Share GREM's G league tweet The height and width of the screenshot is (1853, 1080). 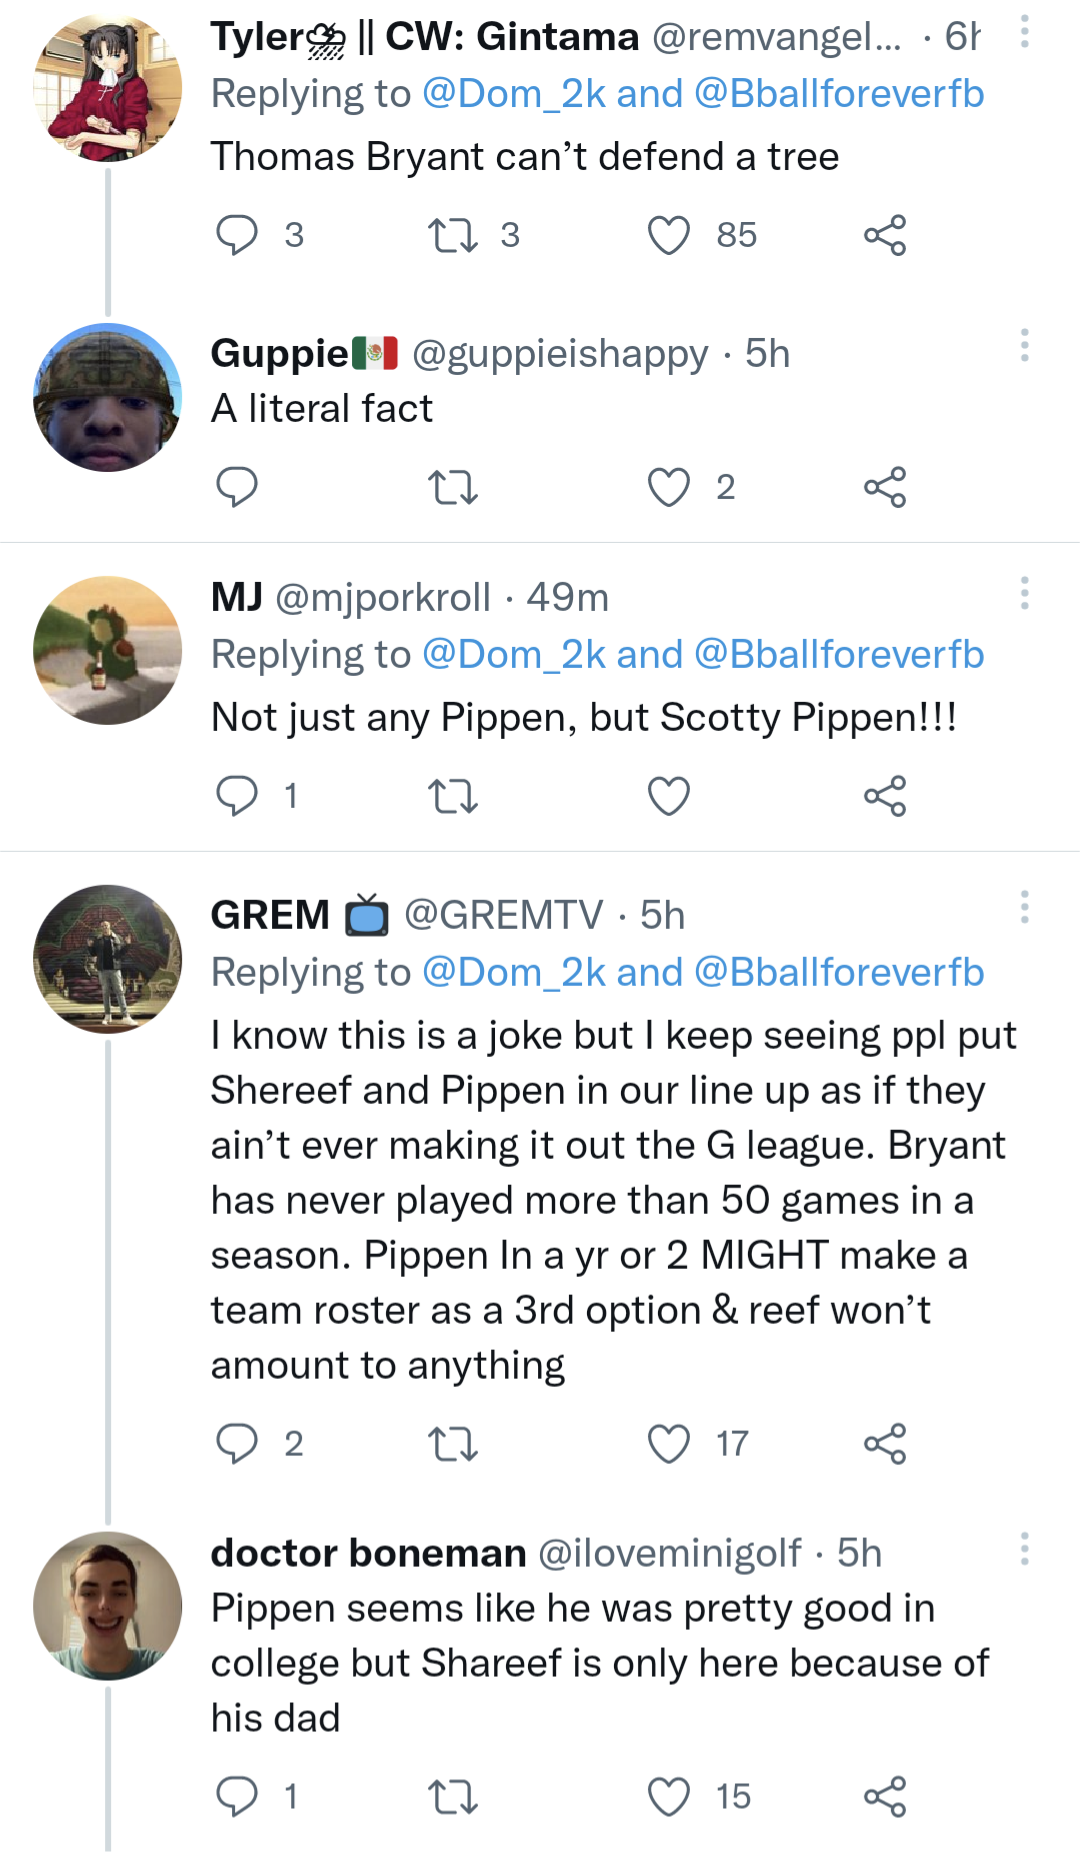click(885, 1445)
